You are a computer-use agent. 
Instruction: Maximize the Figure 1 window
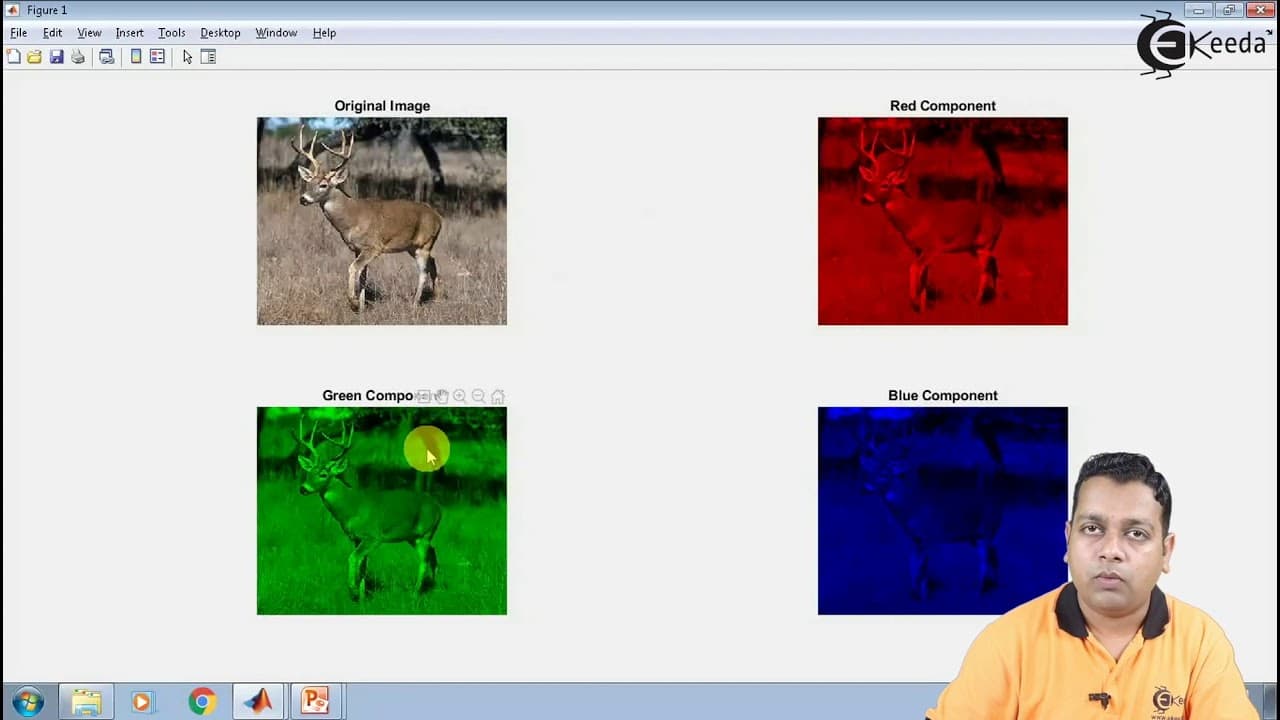pos(1229,10)
